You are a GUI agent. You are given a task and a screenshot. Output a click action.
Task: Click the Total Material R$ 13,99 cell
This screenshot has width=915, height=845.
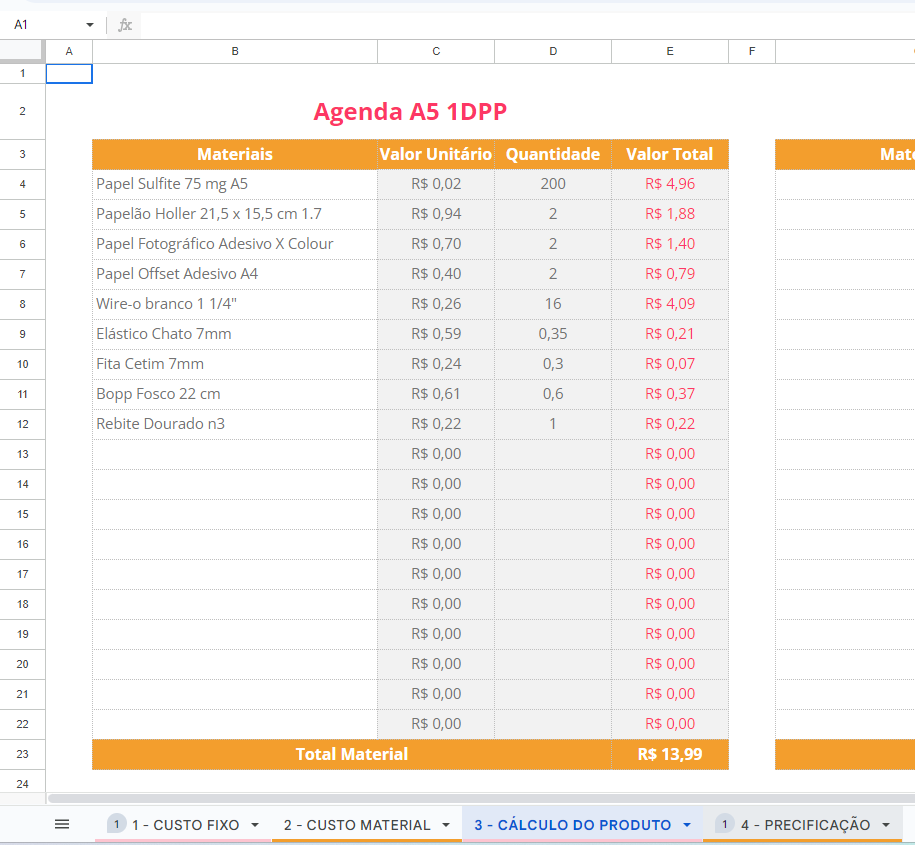669,754
